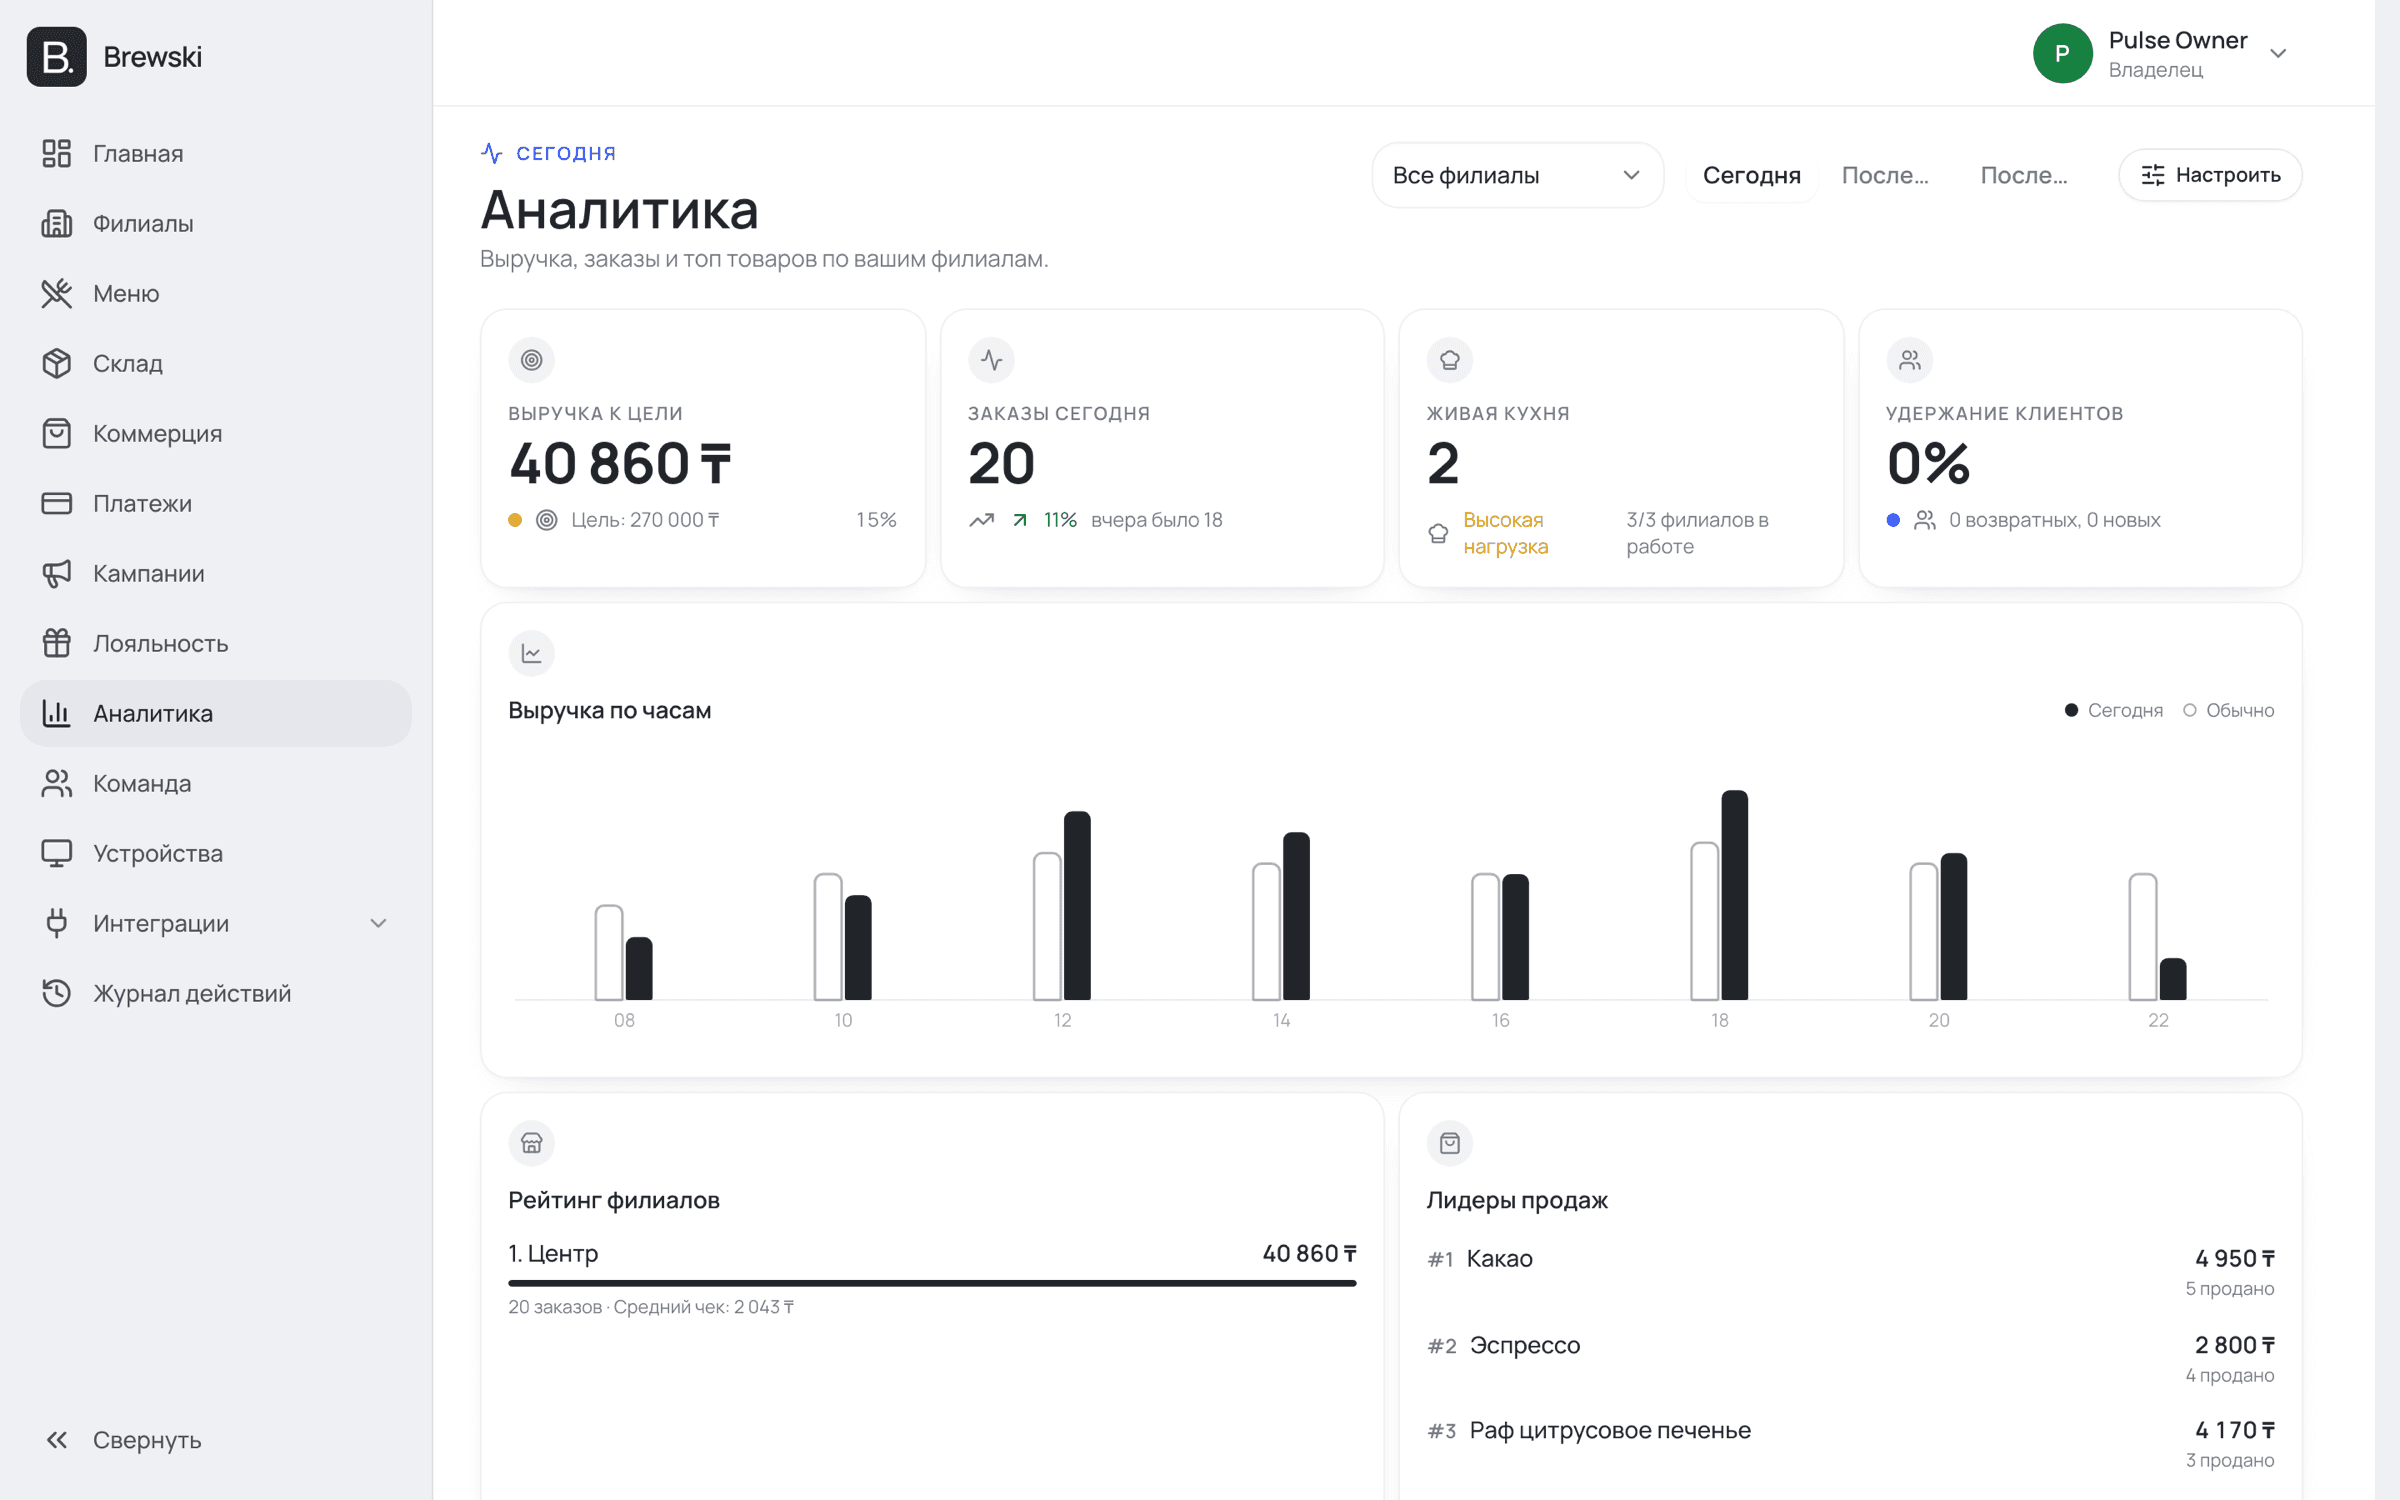
Task: Collapse the sidebar with Свернуть
Action: click(215, 1440)
